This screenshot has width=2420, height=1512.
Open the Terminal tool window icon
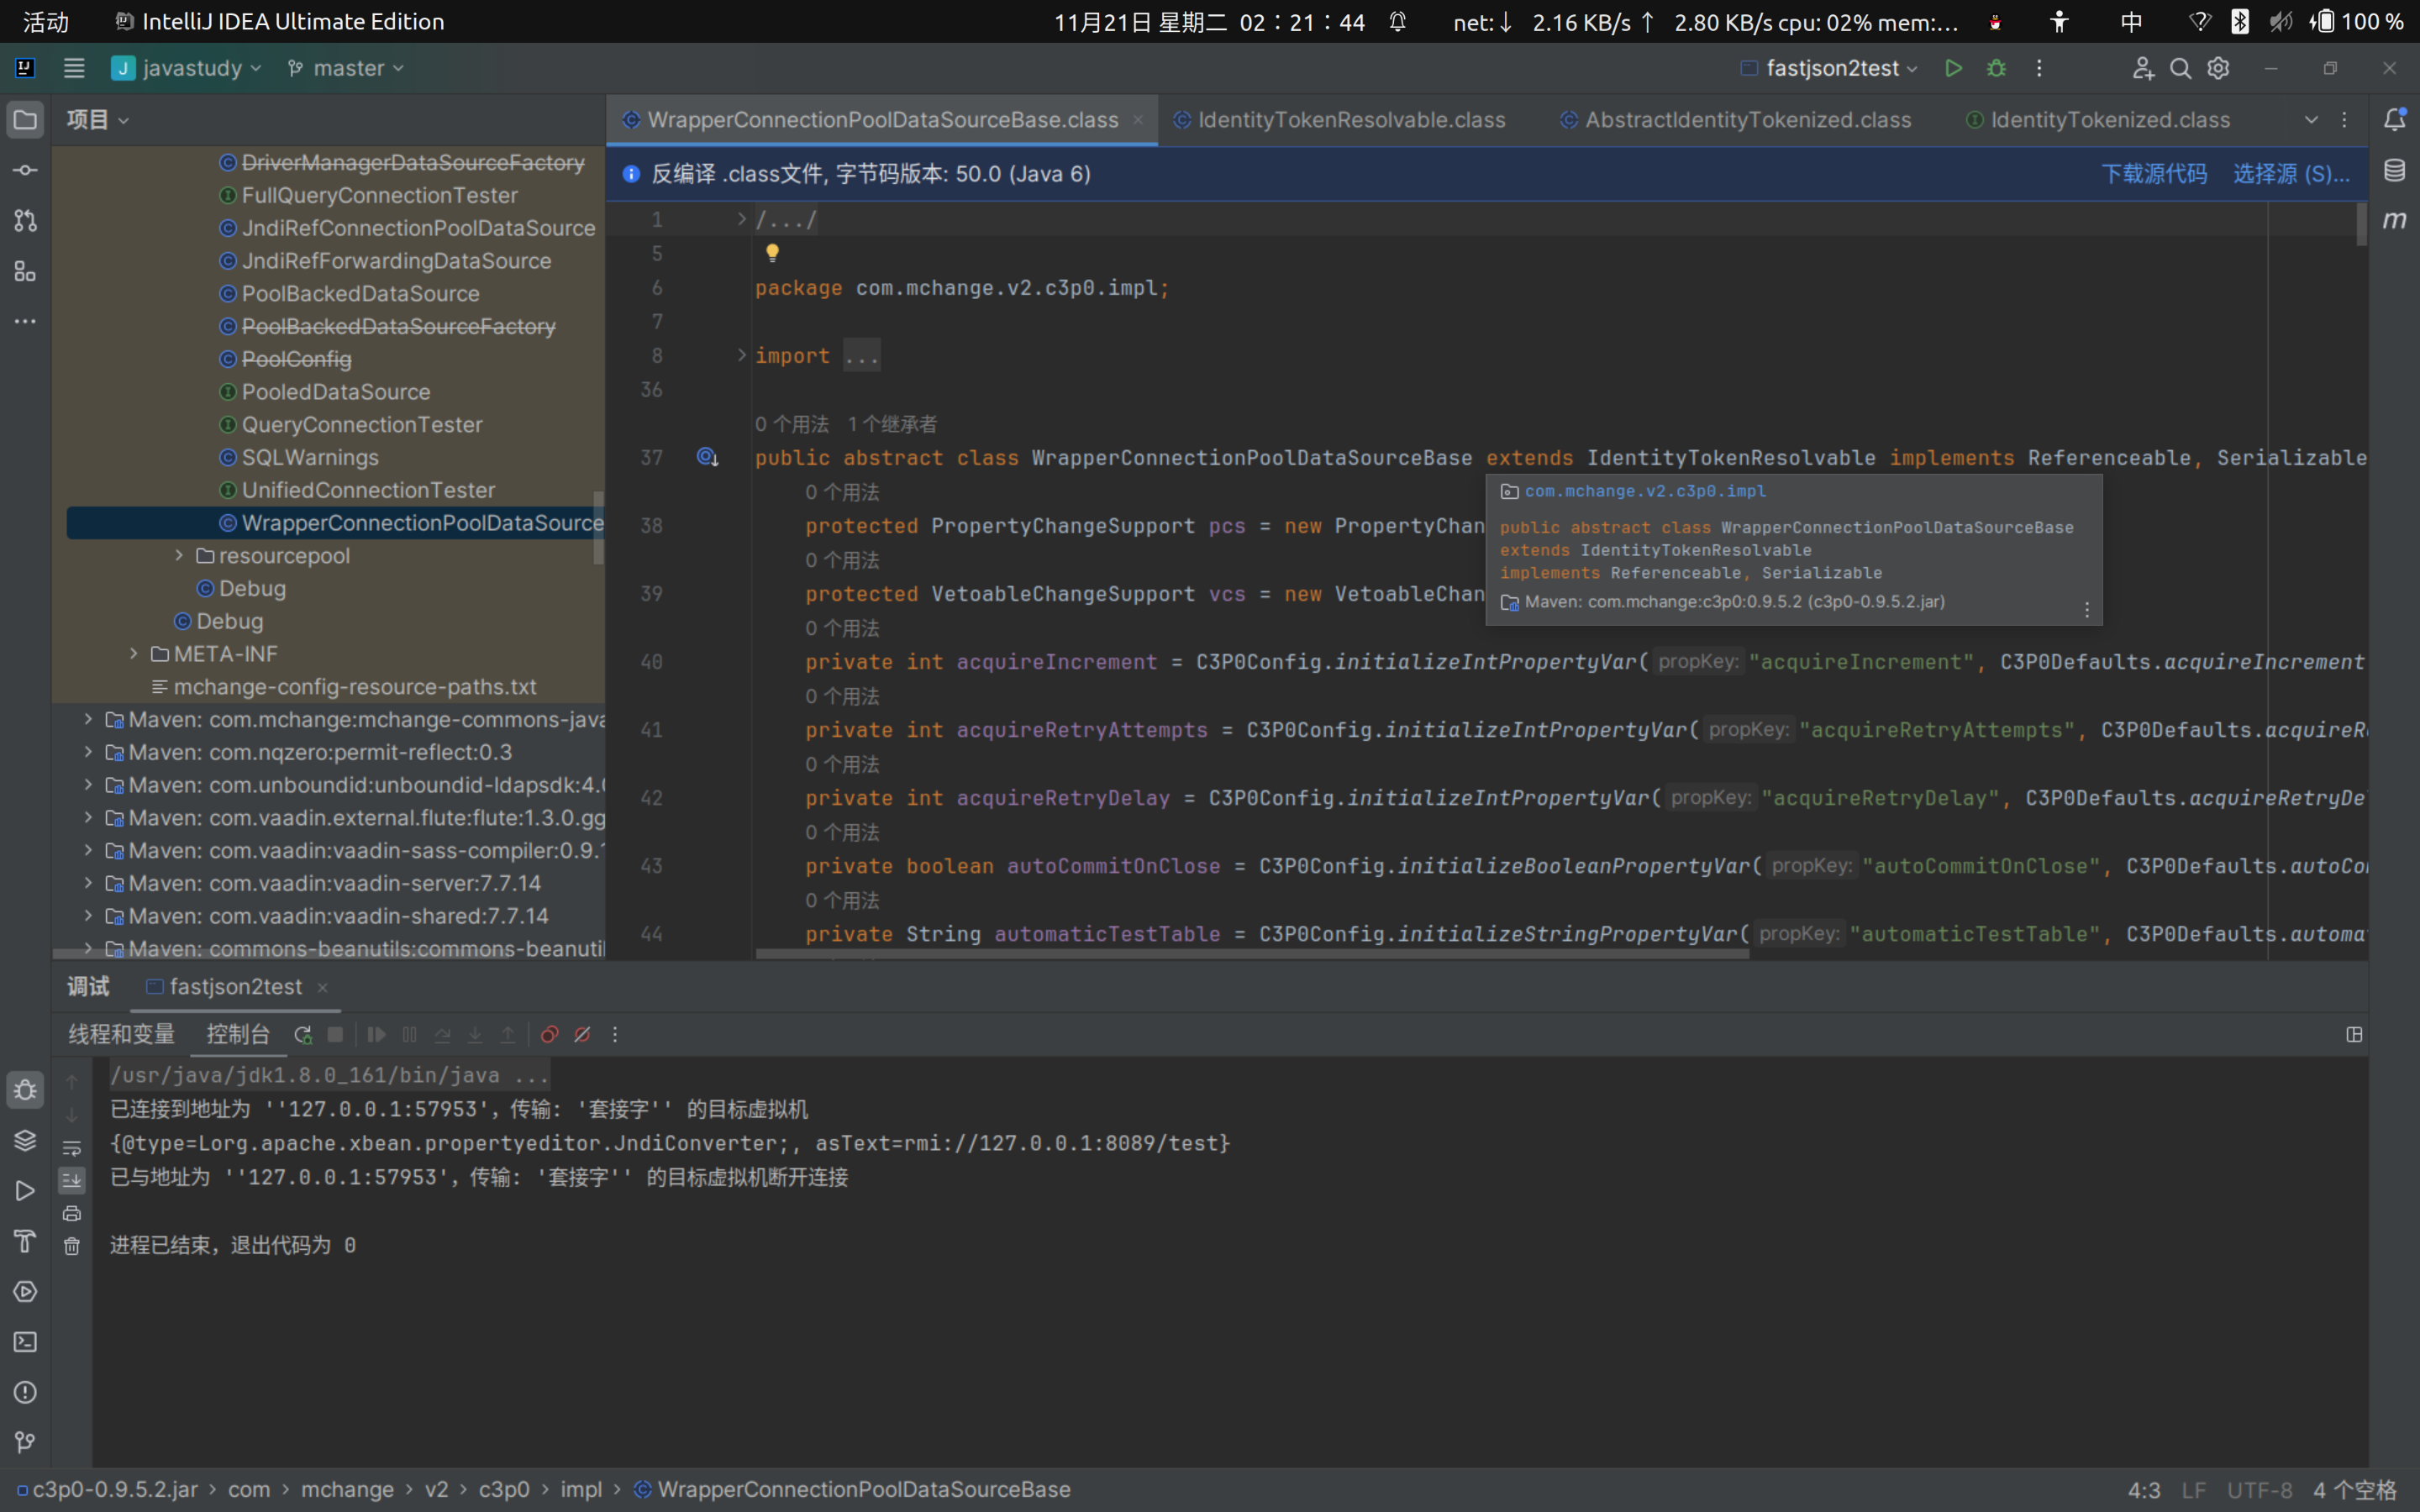(x=25, y=1342)
